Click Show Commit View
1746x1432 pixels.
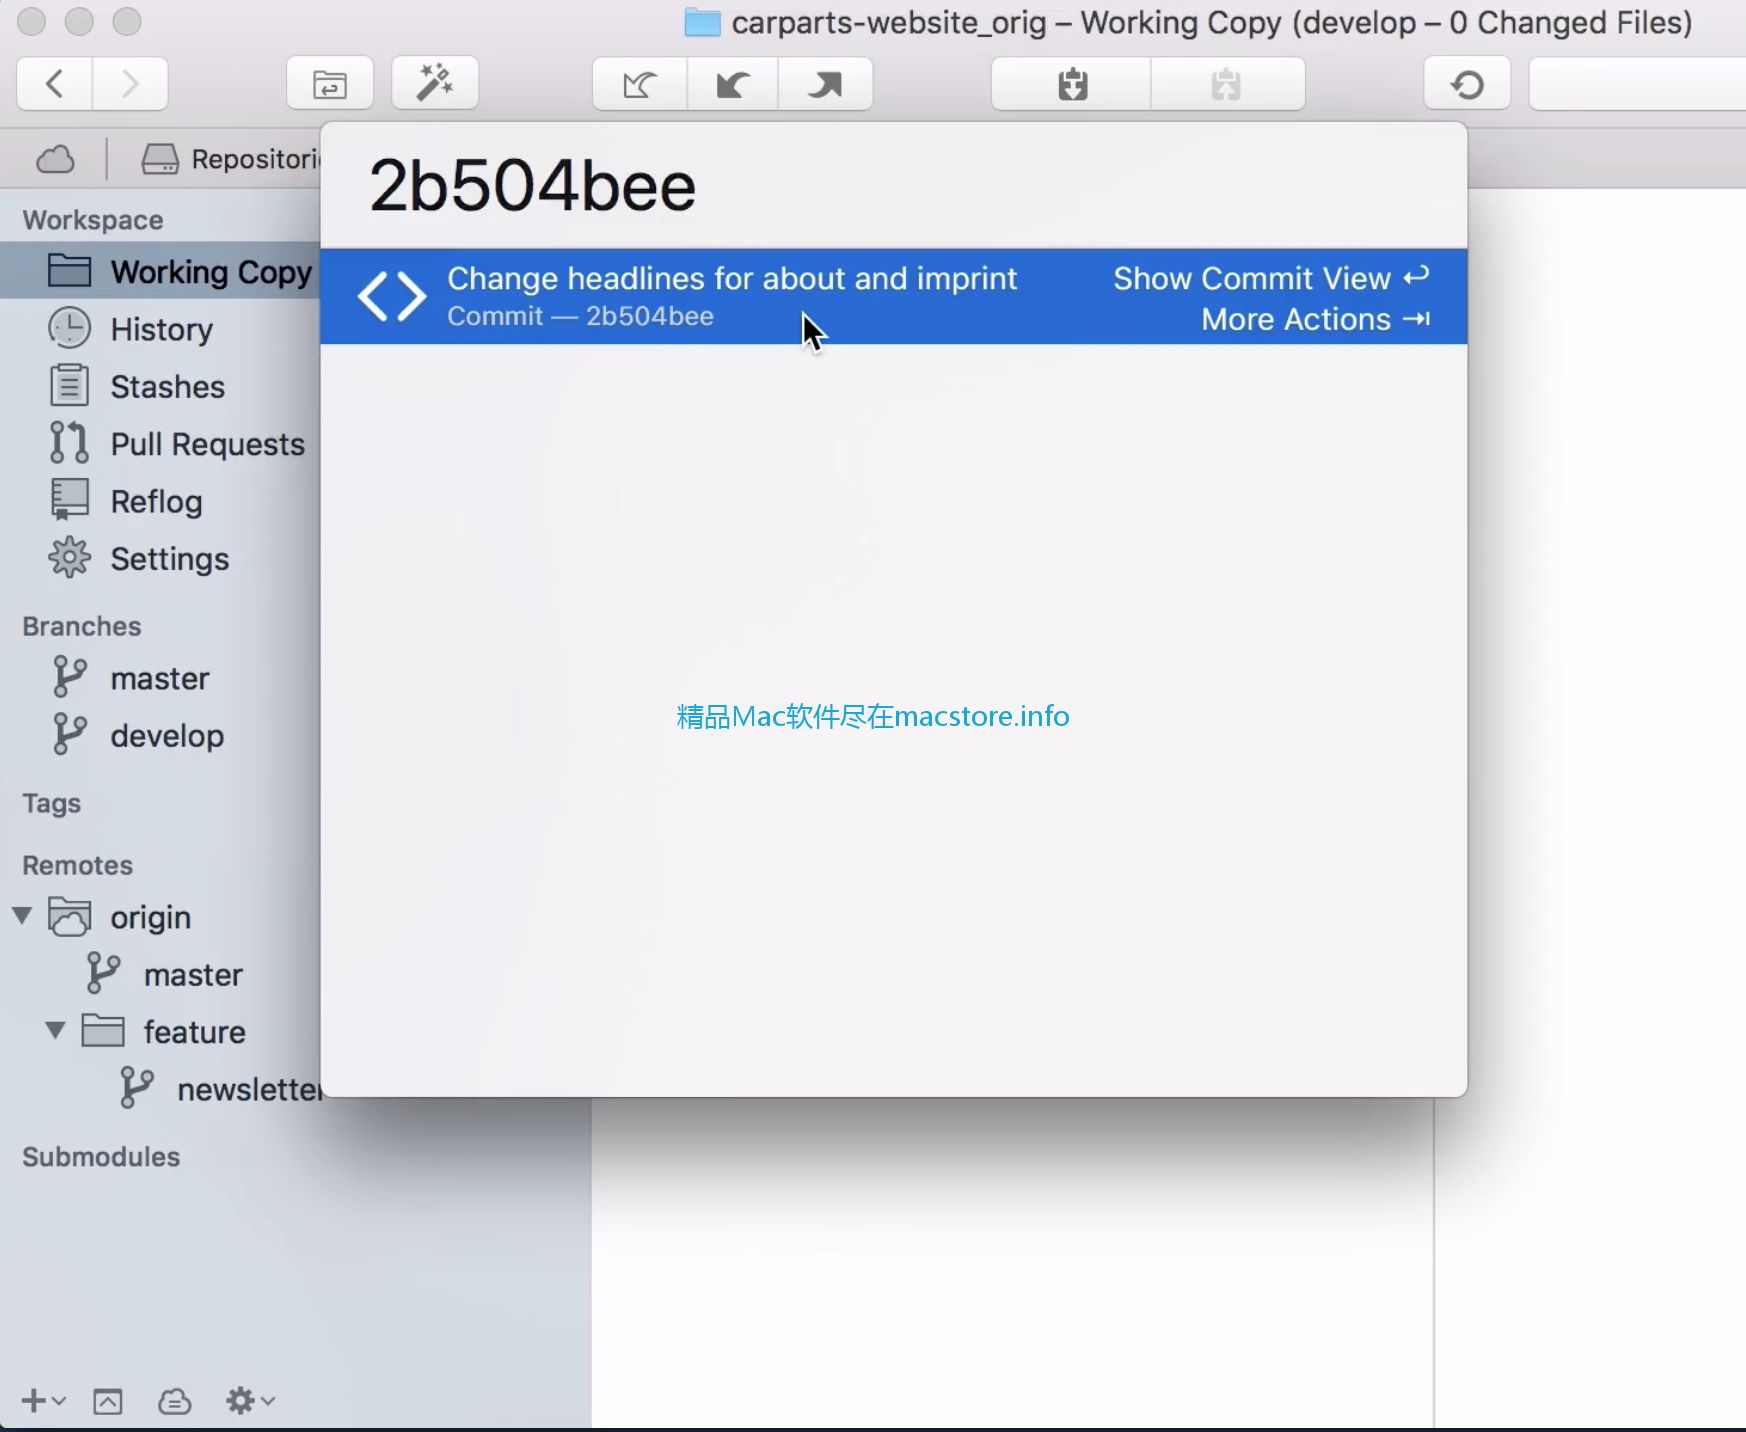point(1271,278)
